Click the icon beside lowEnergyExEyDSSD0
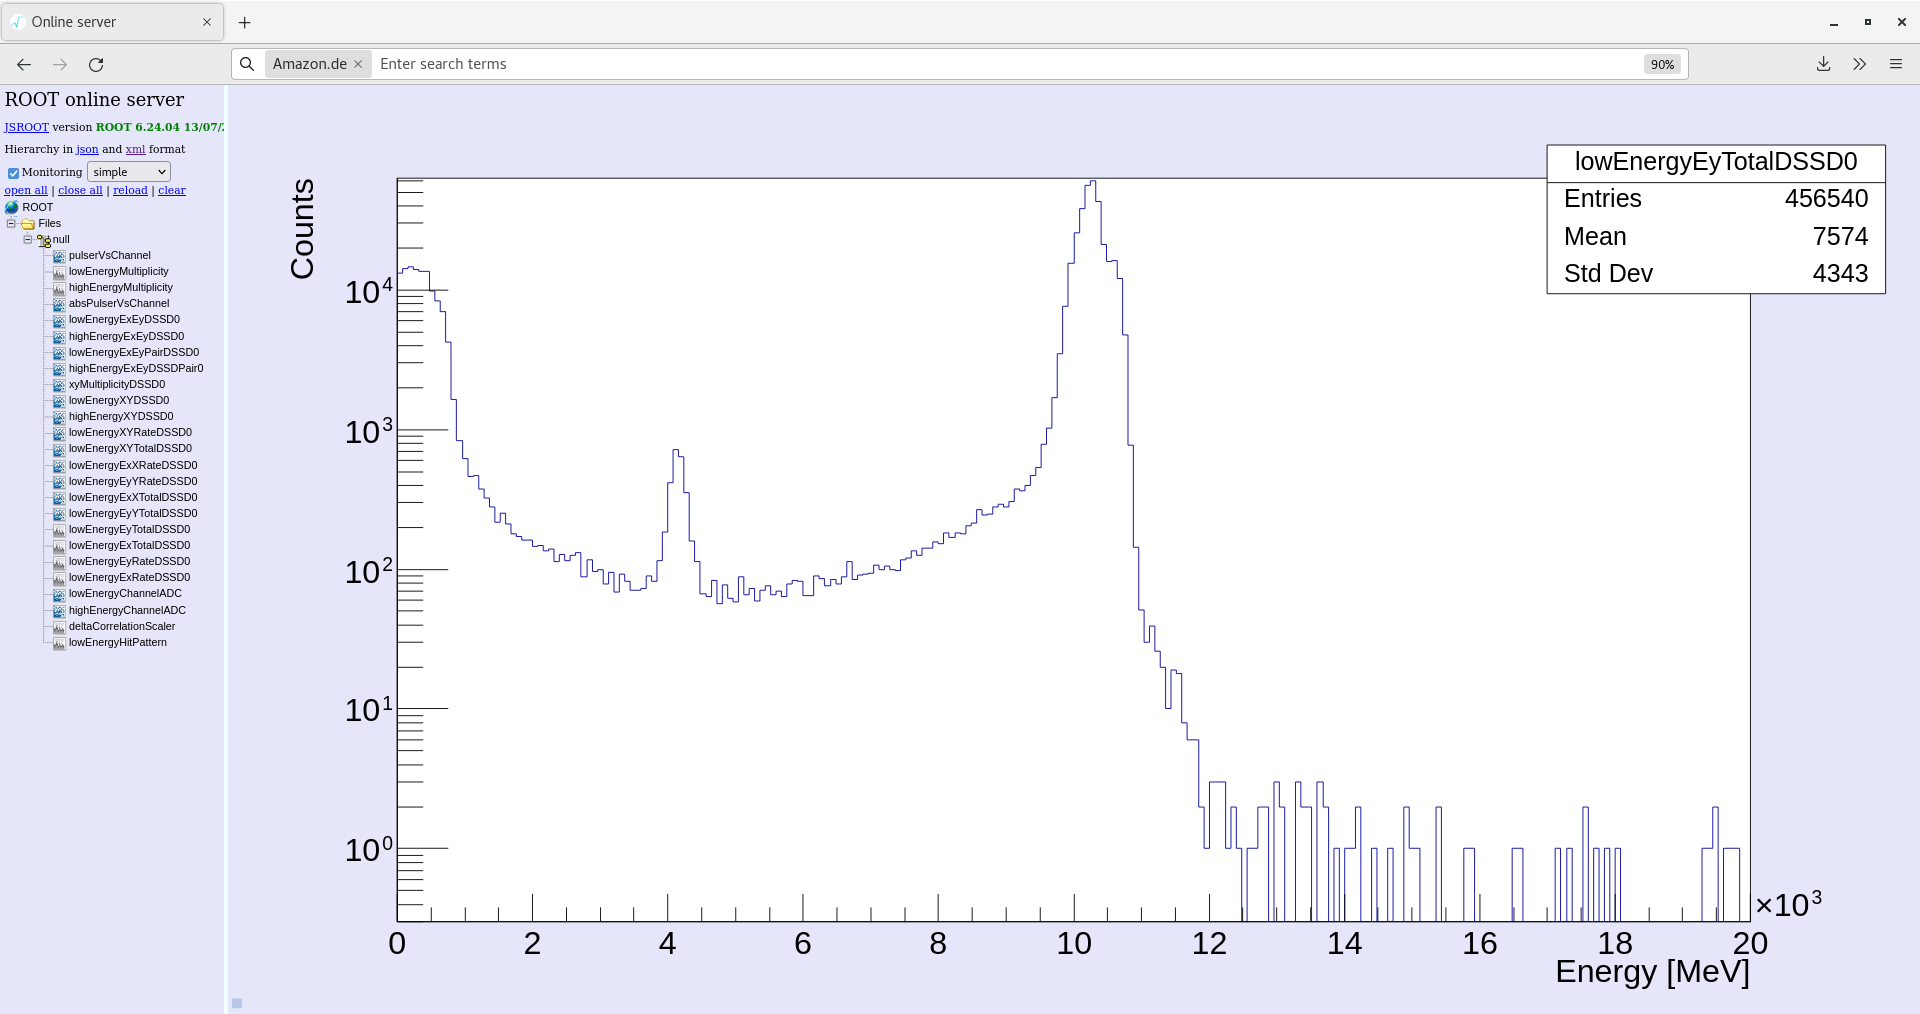Viewport: 1920px width, 1014px height. (x=59, y=320)
